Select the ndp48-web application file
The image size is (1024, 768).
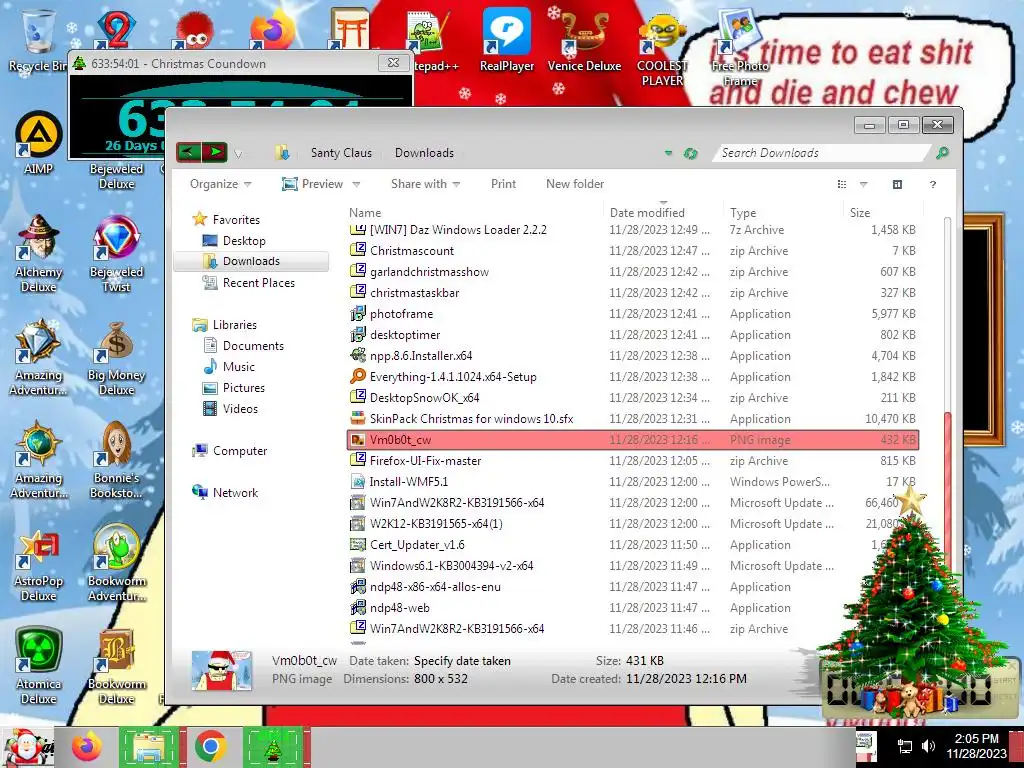click(x=632, y=607)
